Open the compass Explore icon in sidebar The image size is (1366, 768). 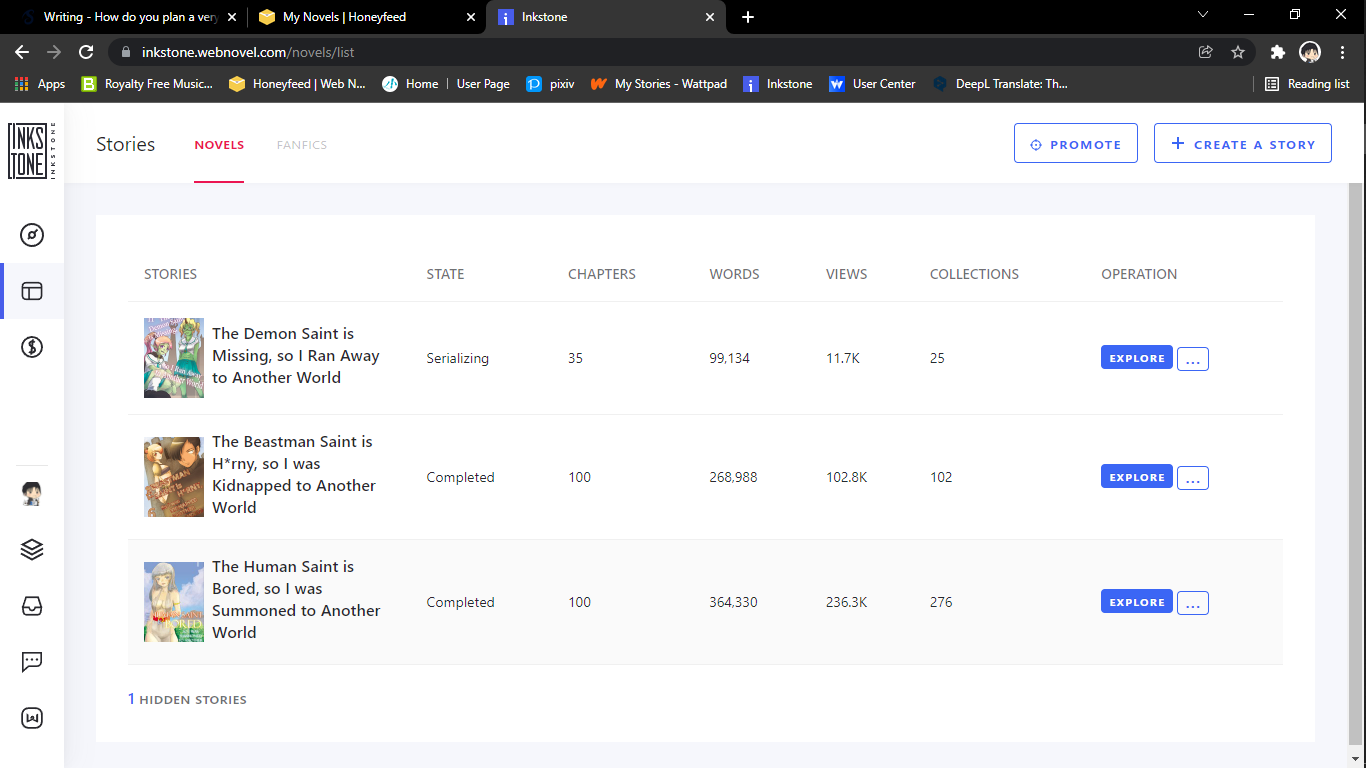pos(32,235)
